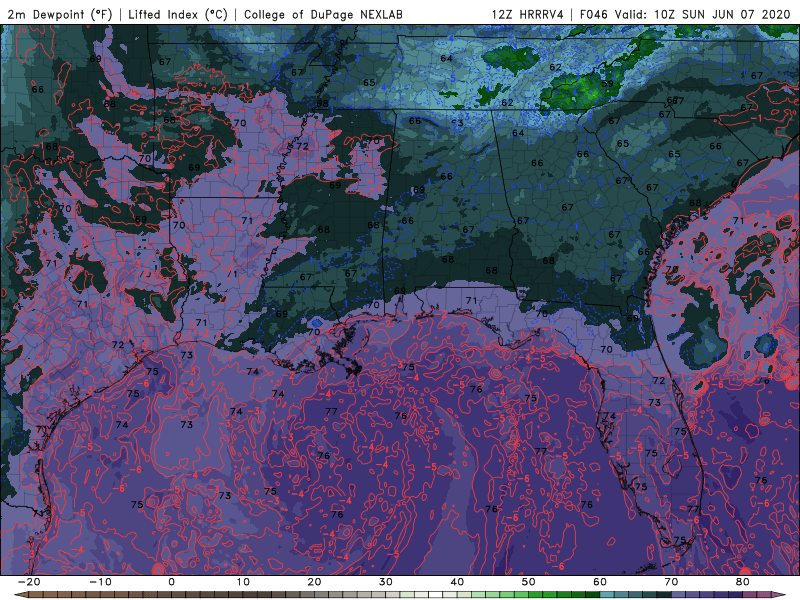The image size is (800, 600).
Task: Click the 50 tick label on the color scale
Action: pyautogui.click(x=529, y=582)
